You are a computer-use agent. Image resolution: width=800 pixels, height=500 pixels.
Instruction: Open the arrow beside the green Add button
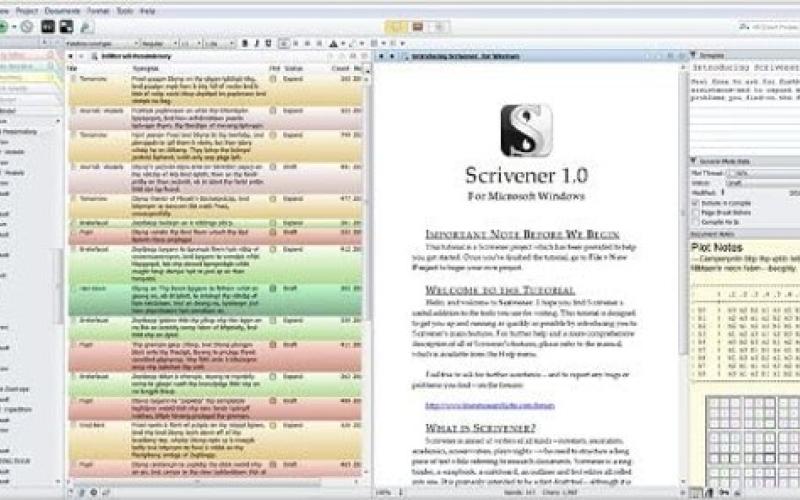click(x=14, y=27)
